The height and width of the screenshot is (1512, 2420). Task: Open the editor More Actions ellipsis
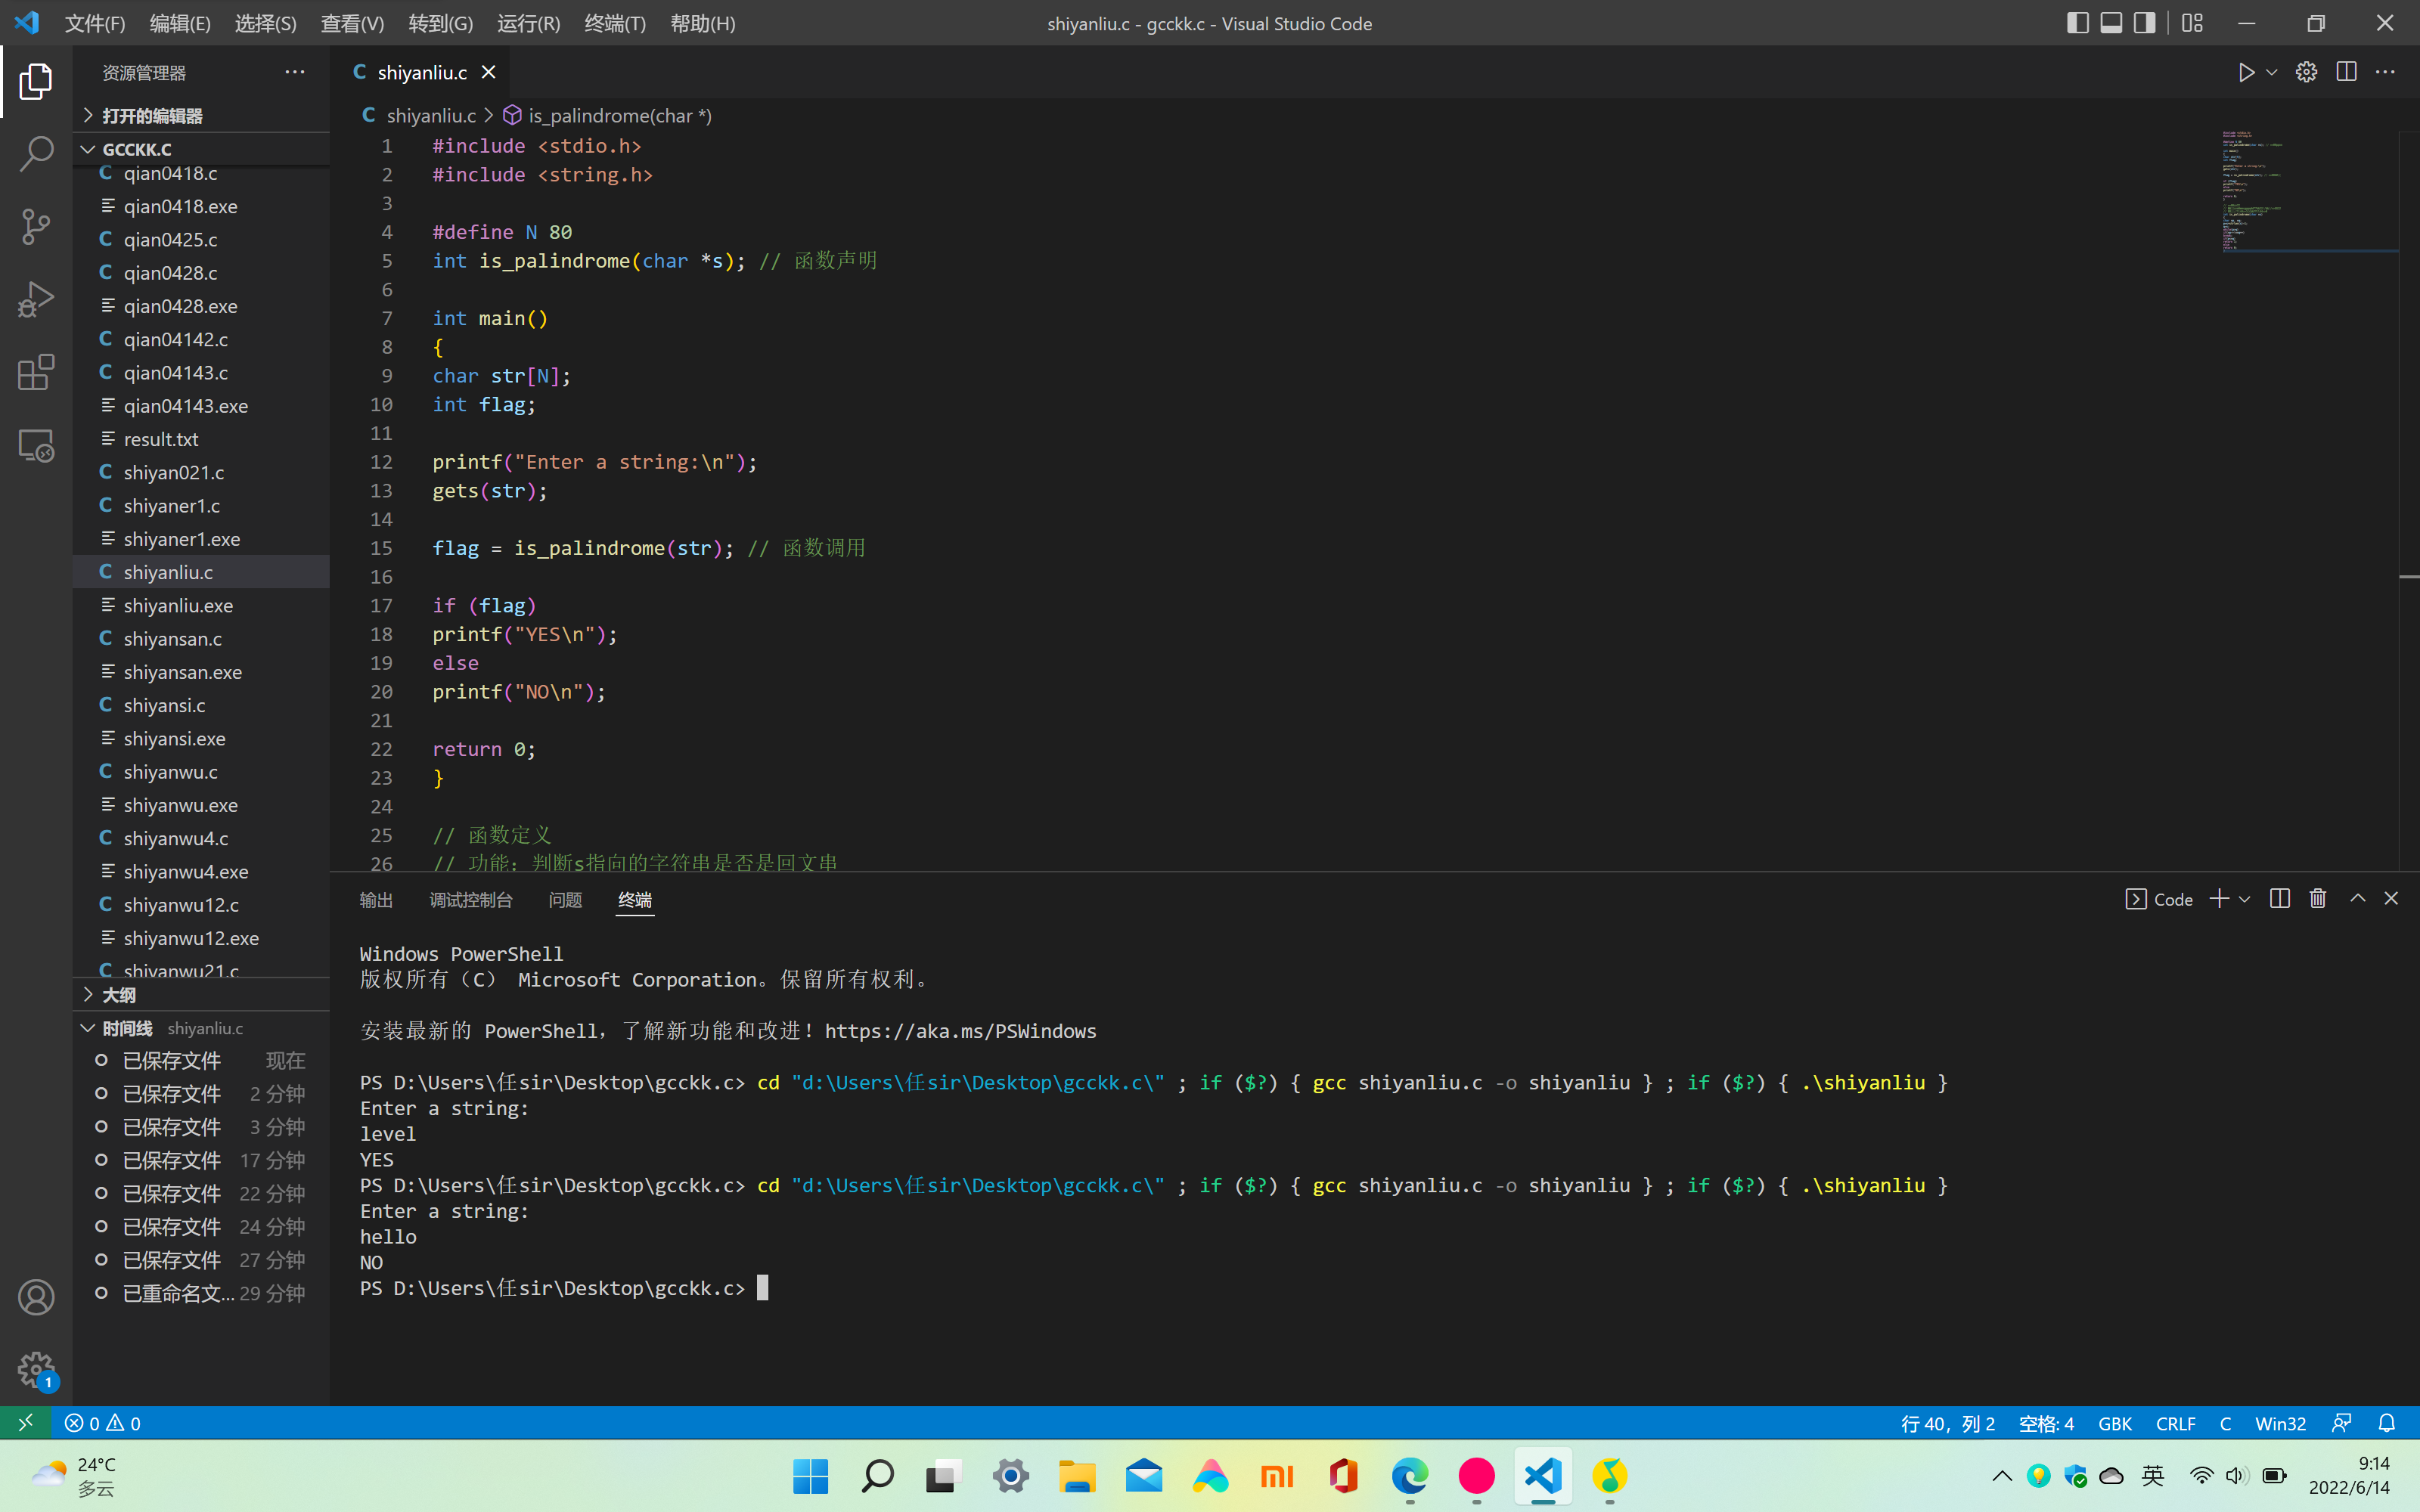2385,72
